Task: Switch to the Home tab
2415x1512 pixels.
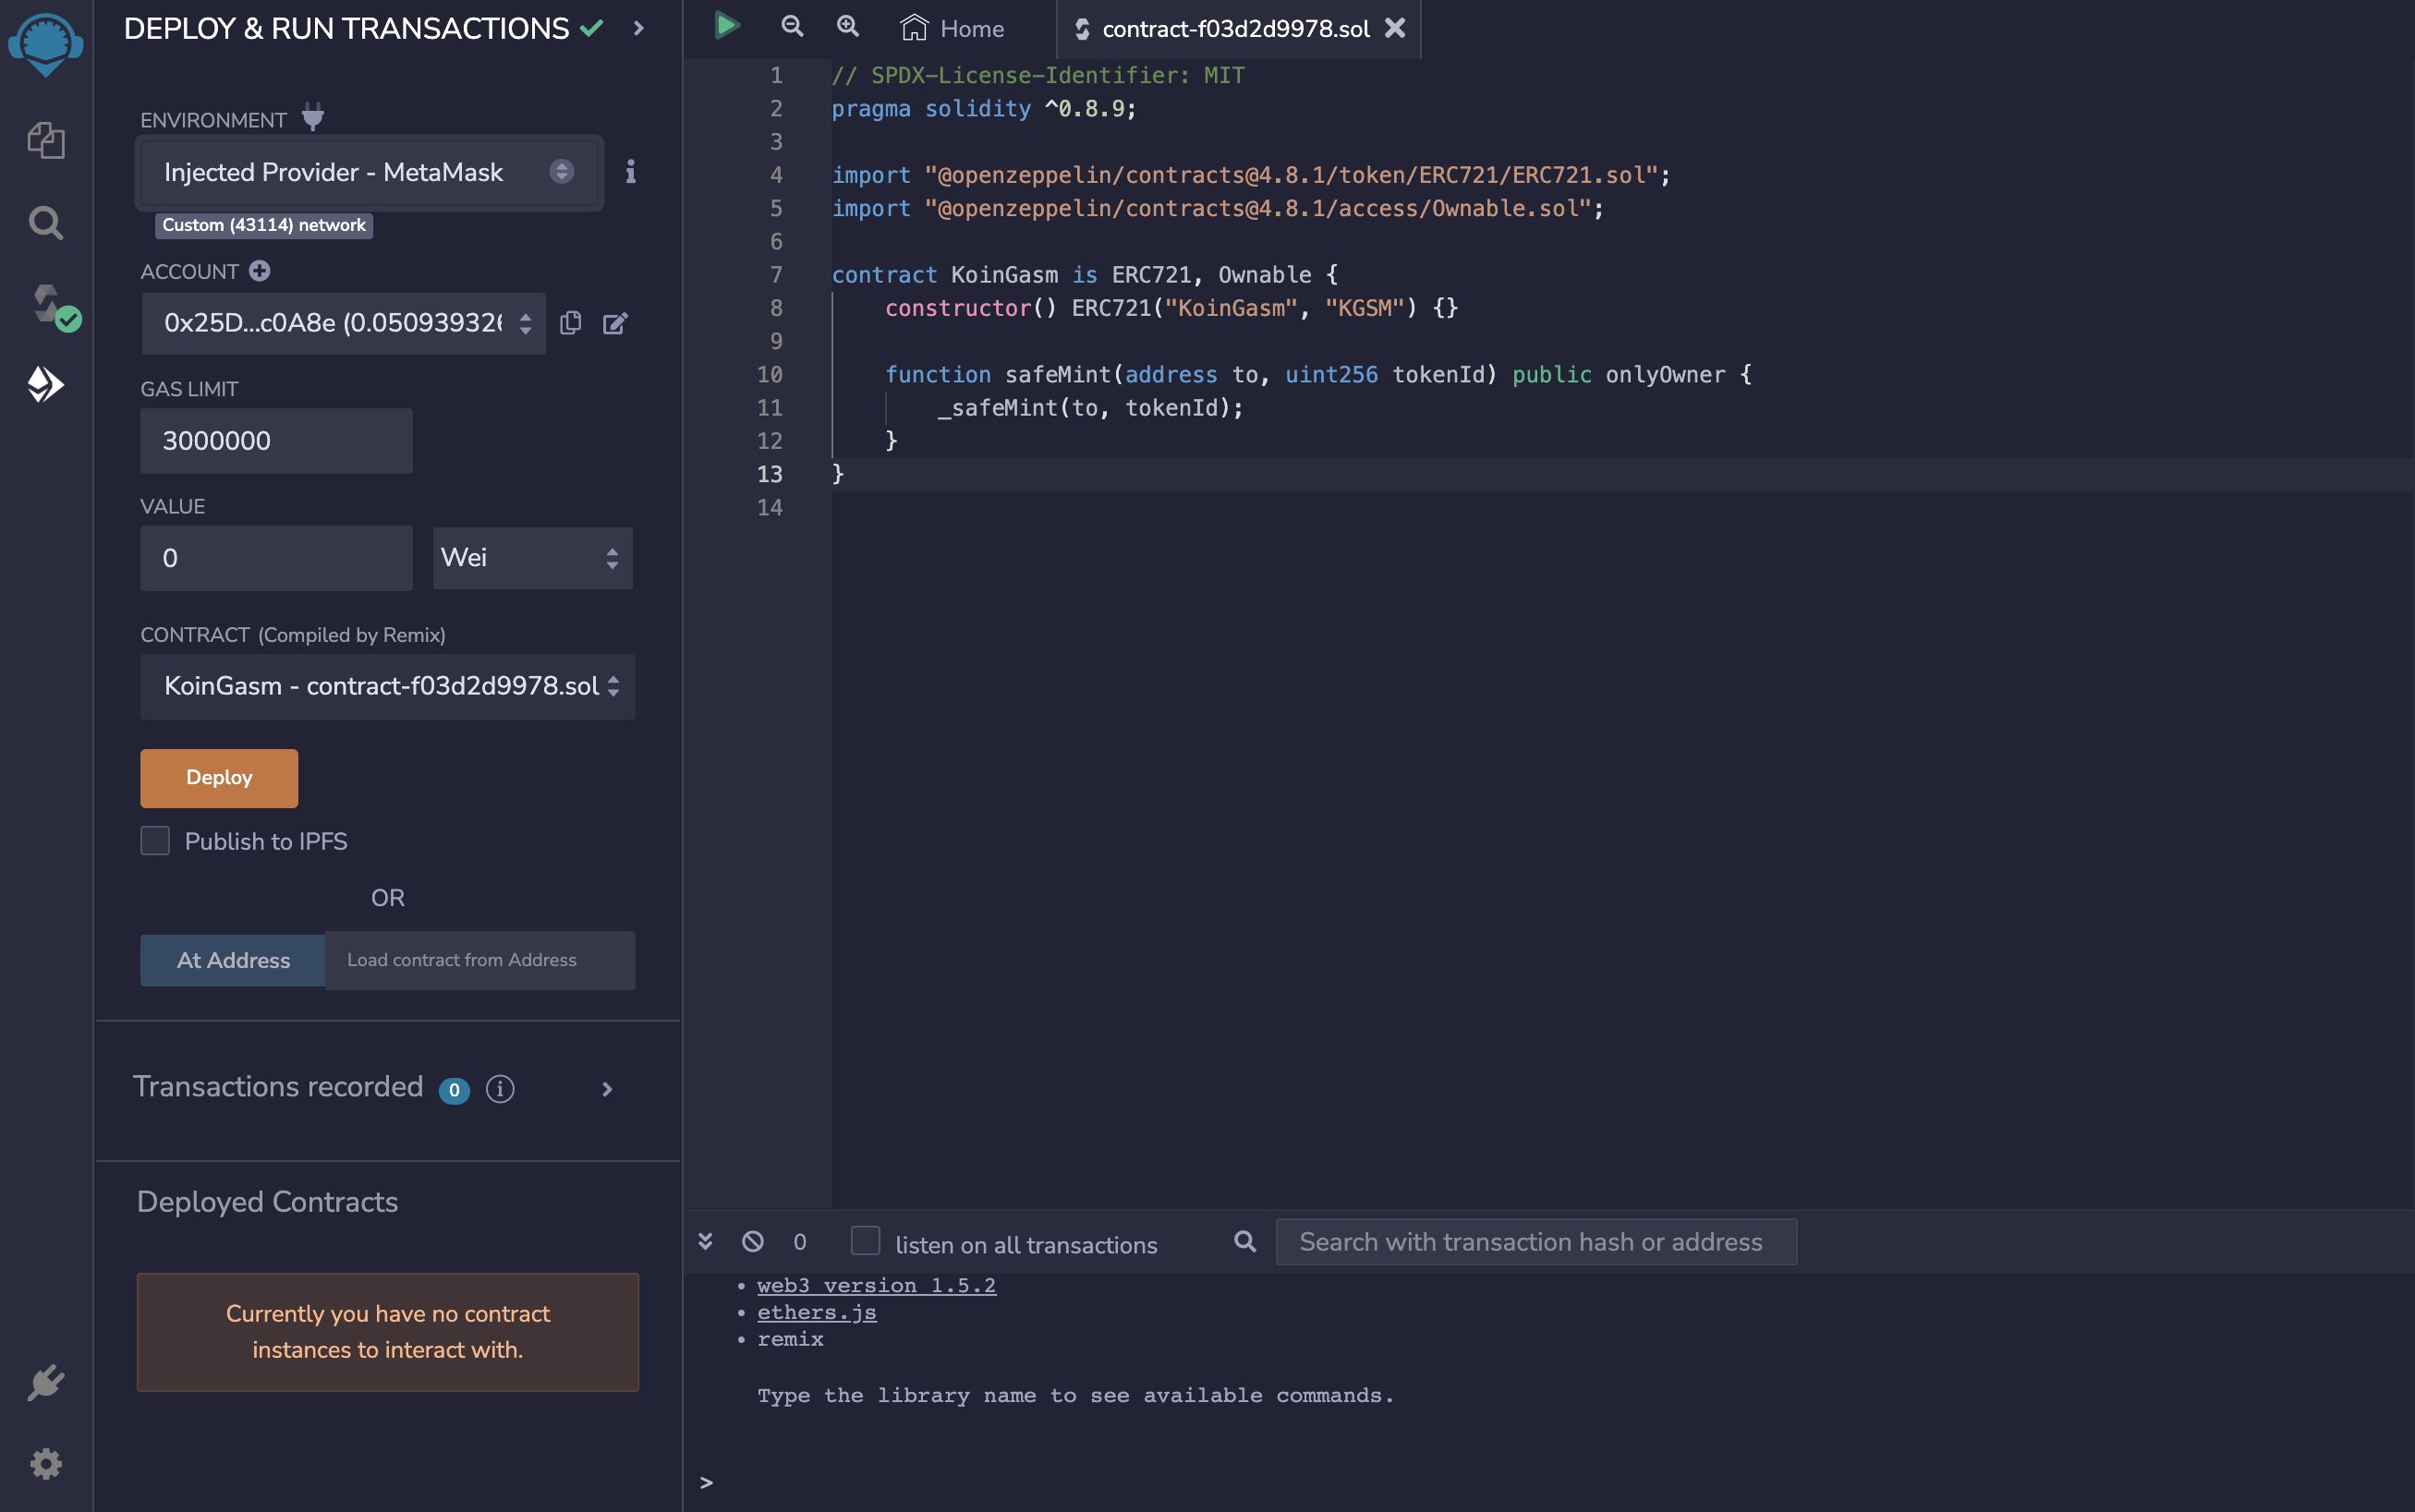Action: (x=953, y=29)
